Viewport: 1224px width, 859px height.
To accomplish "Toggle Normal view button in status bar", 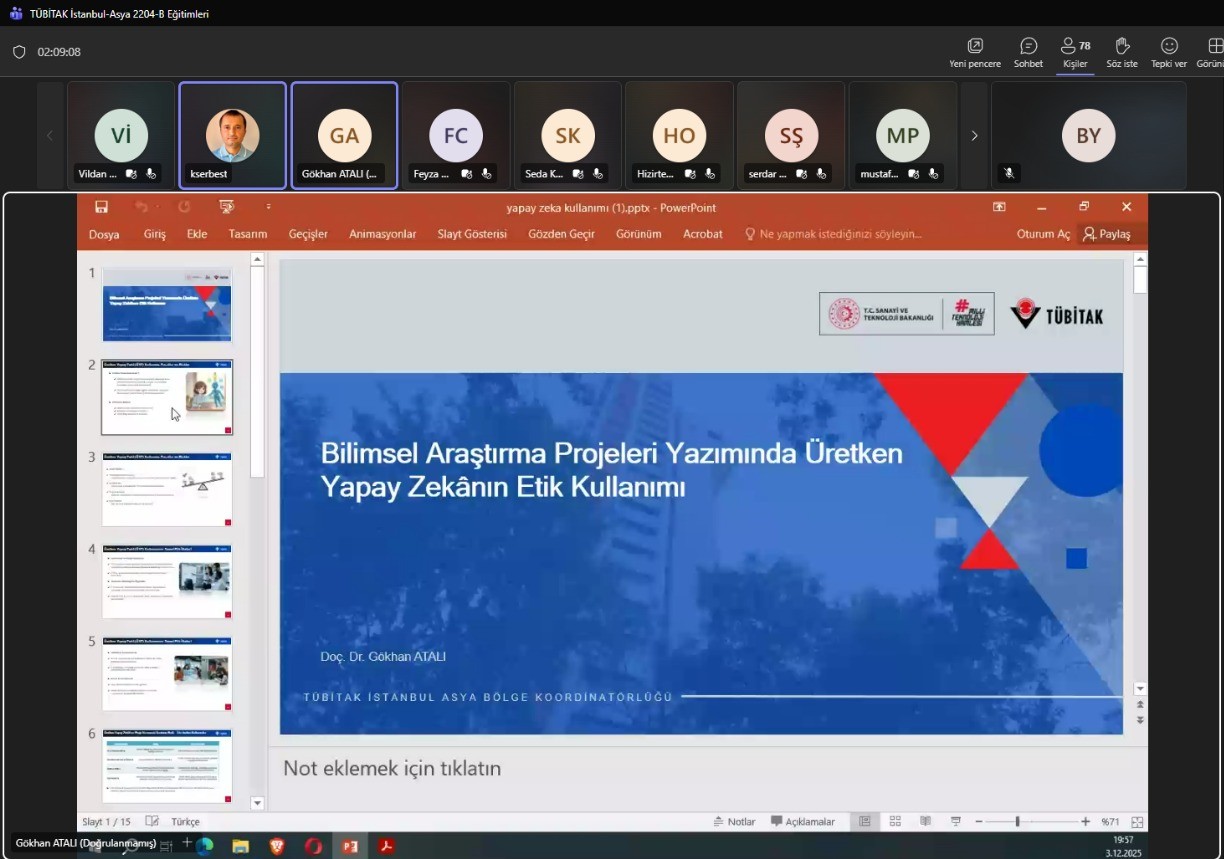I will pos(865,821).
